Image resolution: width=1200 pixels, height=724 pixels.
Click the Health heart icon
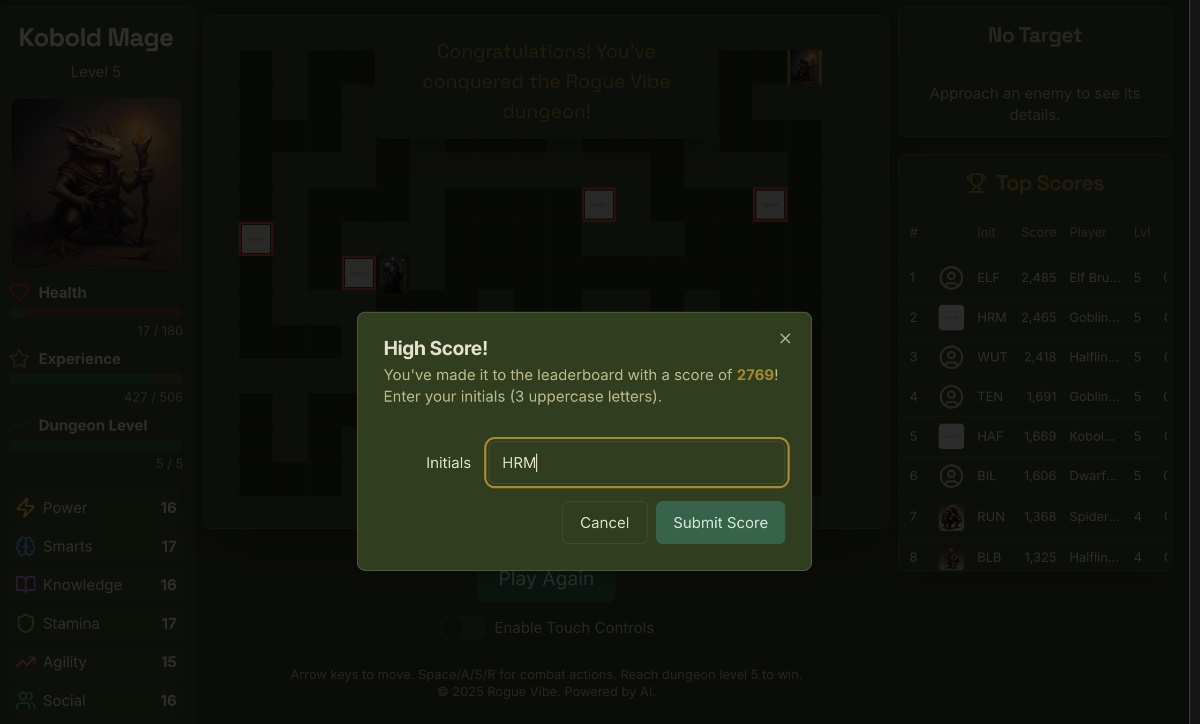(x=19, y=293)
